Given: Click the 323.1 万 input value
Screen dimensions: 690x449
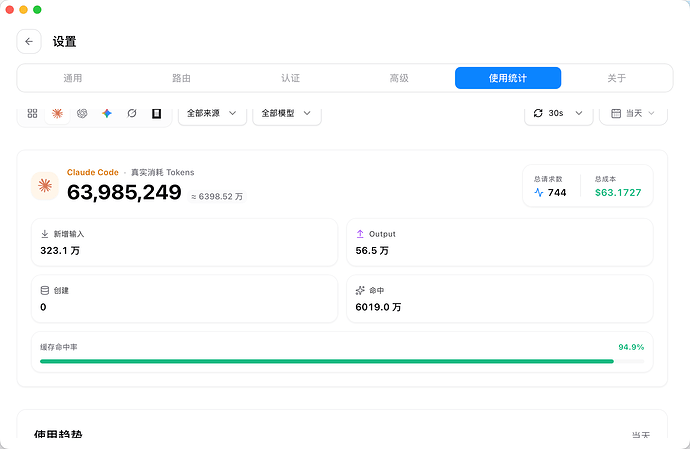Looking at the screenshot, I should 60,250.
